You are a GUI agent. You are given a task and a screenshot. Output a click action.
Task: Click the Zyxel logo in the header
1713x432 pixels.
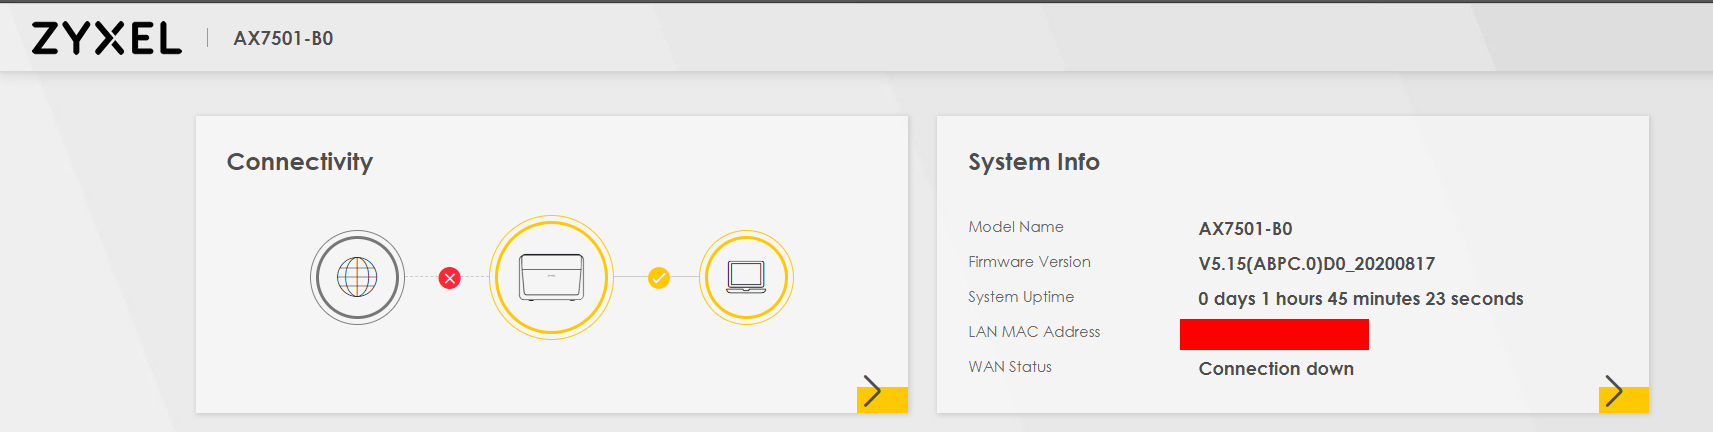(x=107, y=38)
